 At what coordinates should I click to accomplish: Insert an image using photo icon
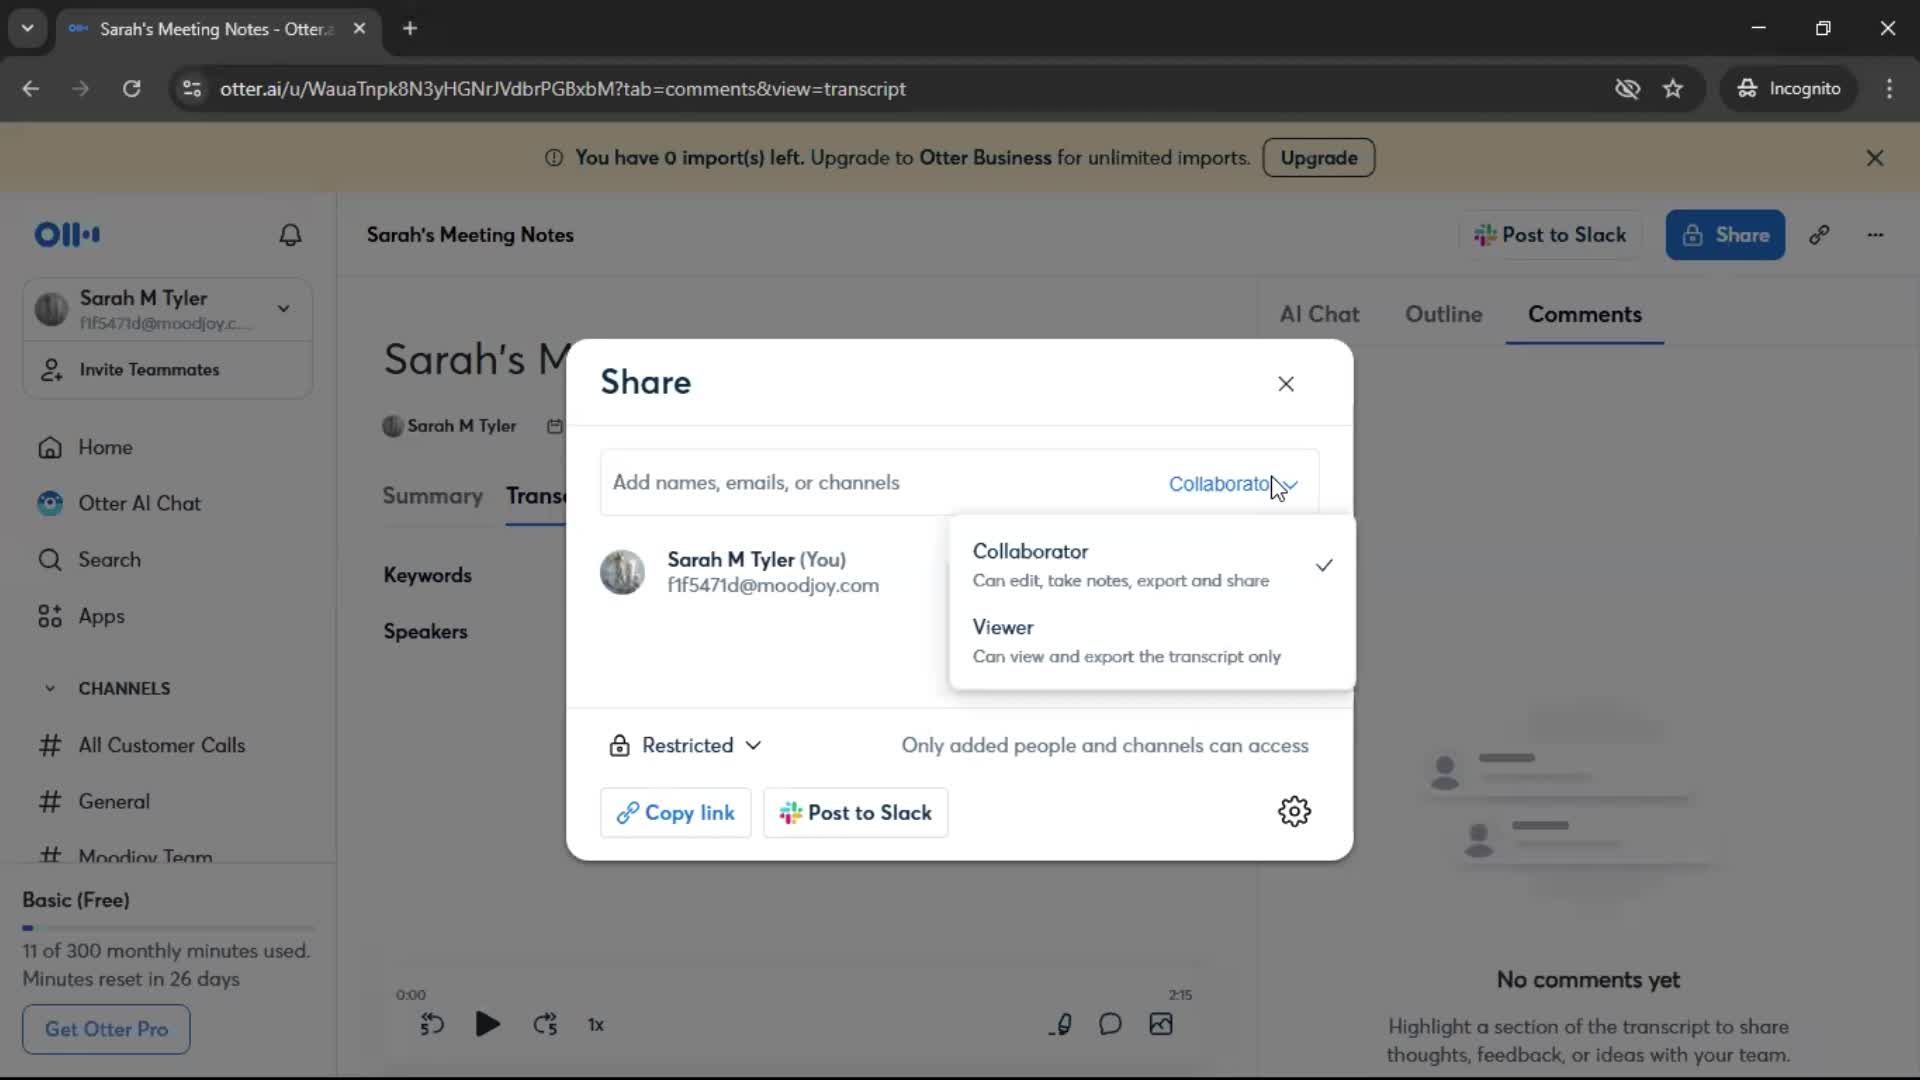point(1161,1024)
